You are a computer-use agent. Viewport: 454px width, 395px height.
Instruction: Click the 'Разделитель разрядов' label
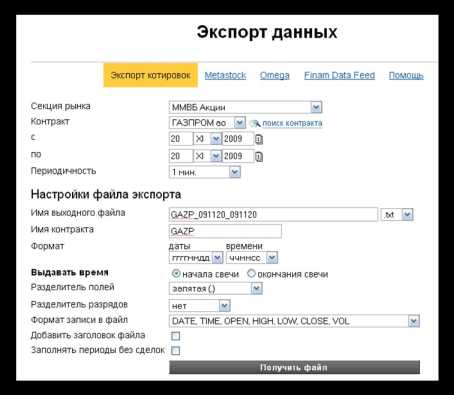click(x=79, y=304)
